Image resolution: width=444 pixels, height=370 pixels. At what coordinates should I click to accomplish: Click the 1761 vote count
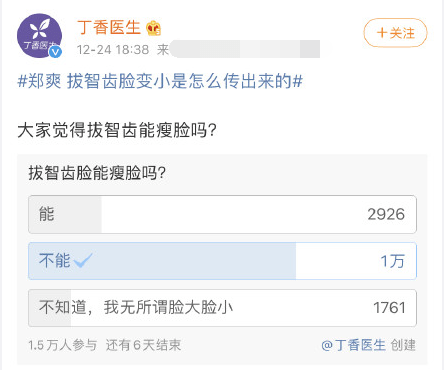389,308
